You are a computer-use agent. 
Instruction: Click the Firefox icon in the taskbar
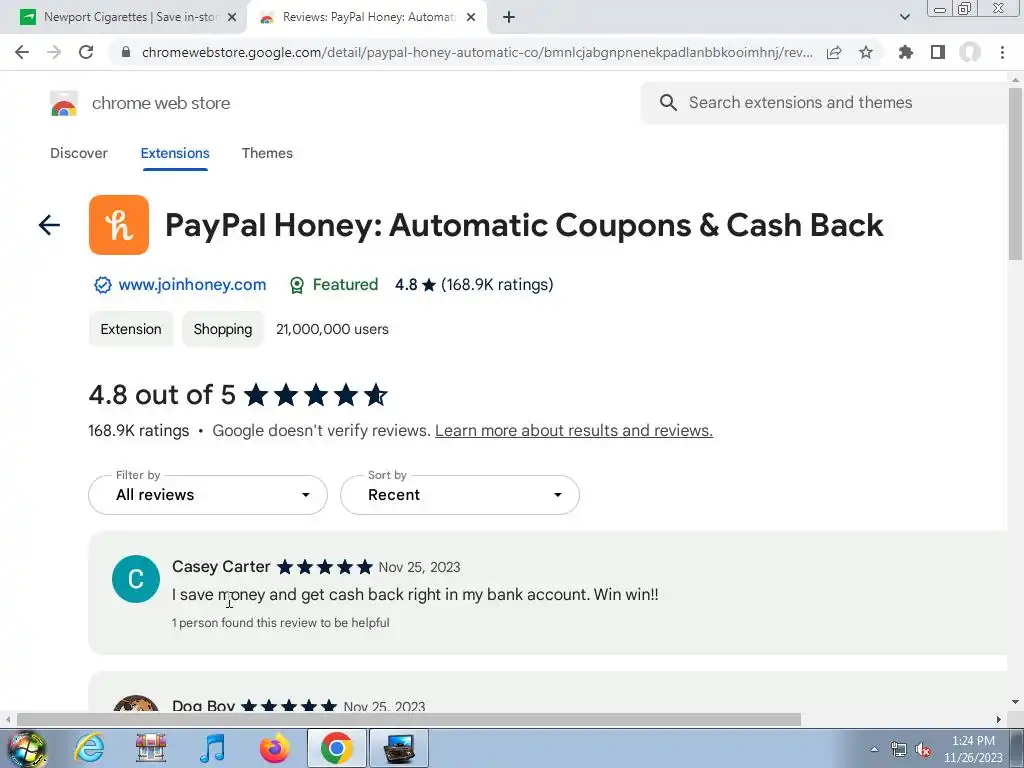tap(274, 748)
